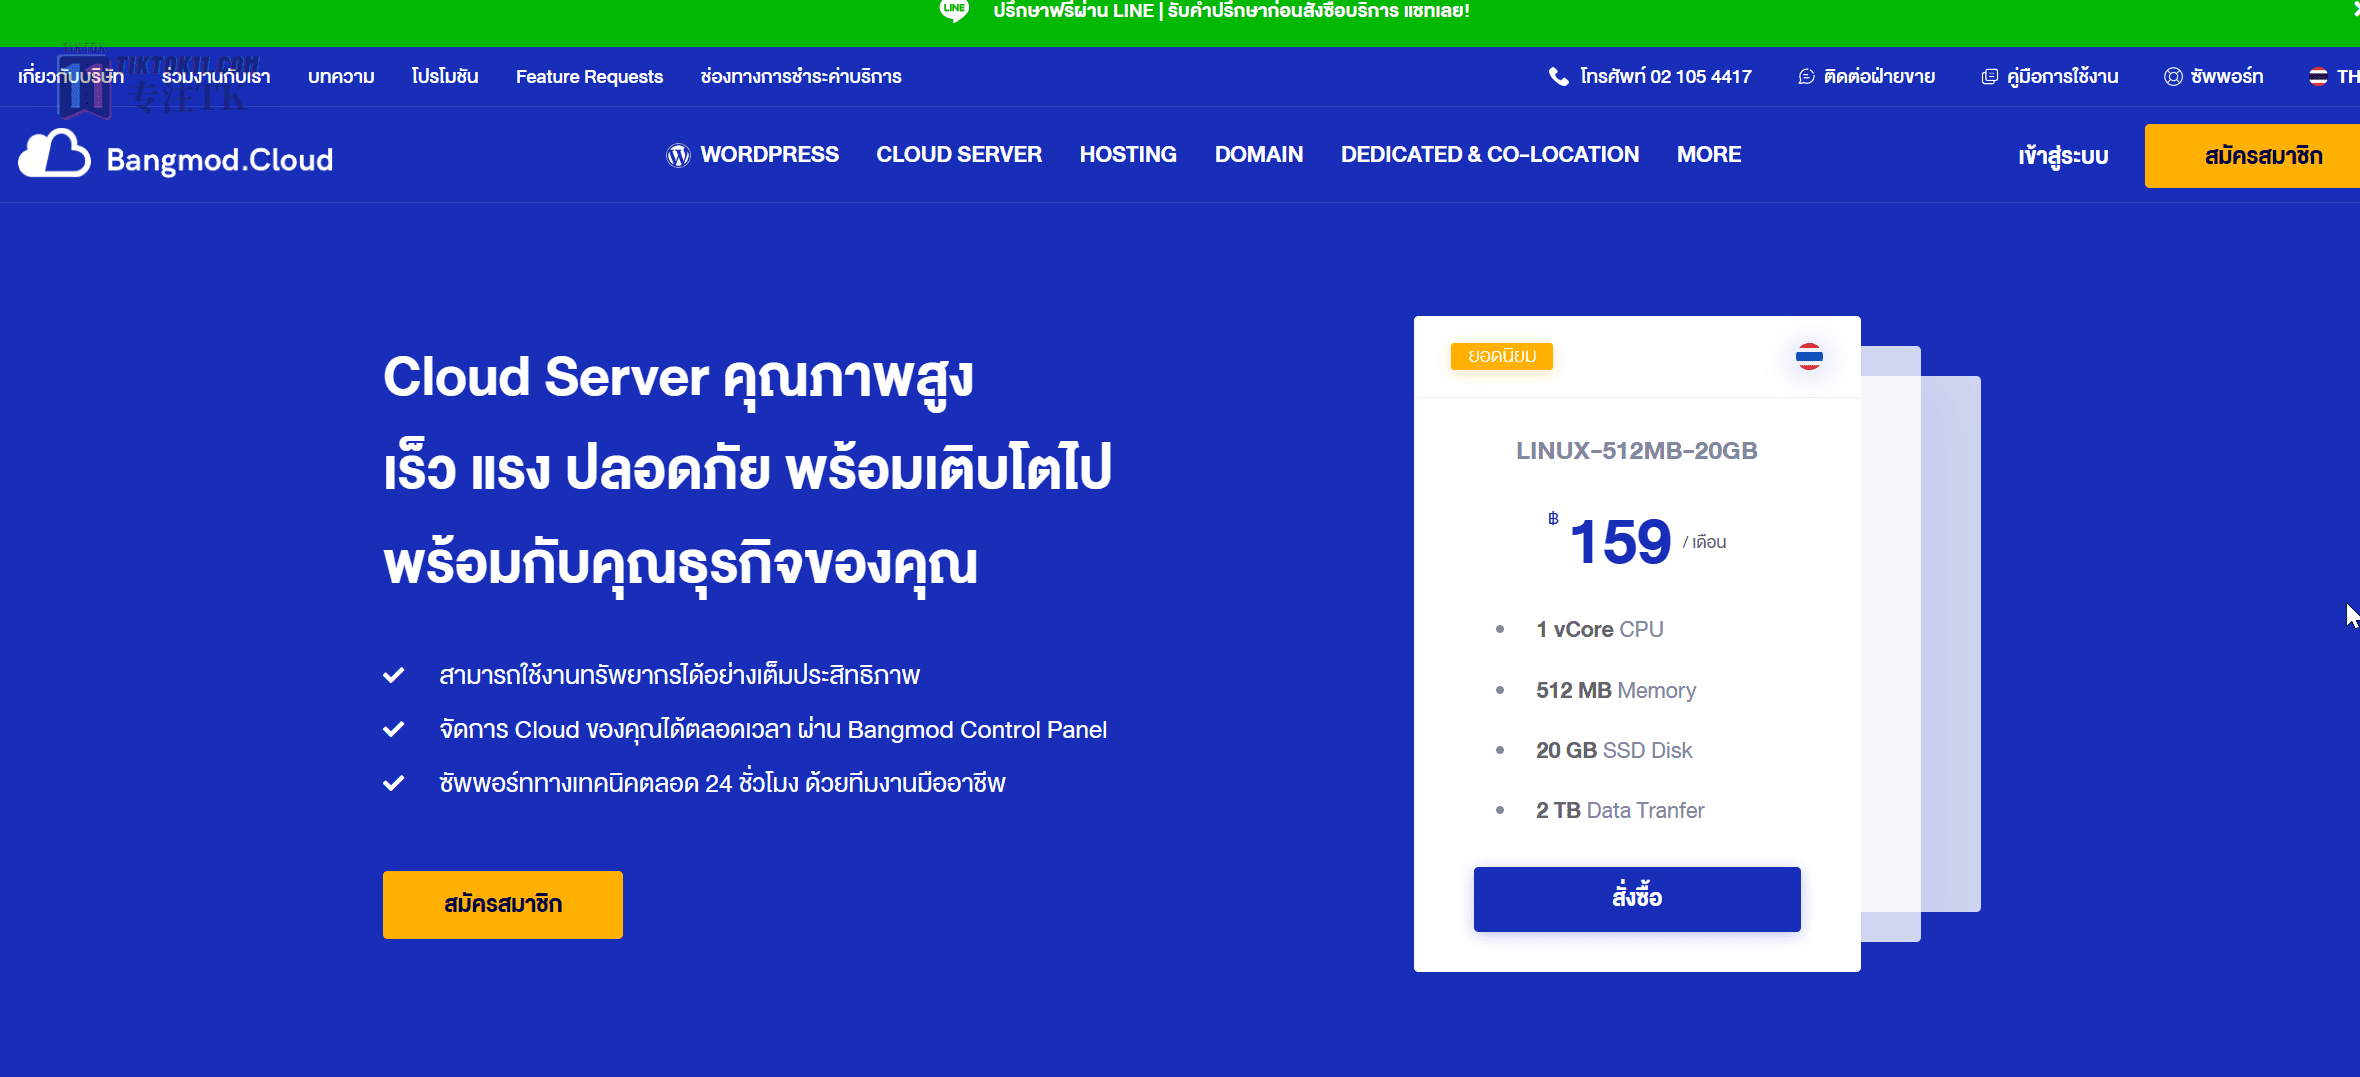Click the '2 TB Data Tranfer' spec line
2360x1077 pixels.
coord(1620,811)
